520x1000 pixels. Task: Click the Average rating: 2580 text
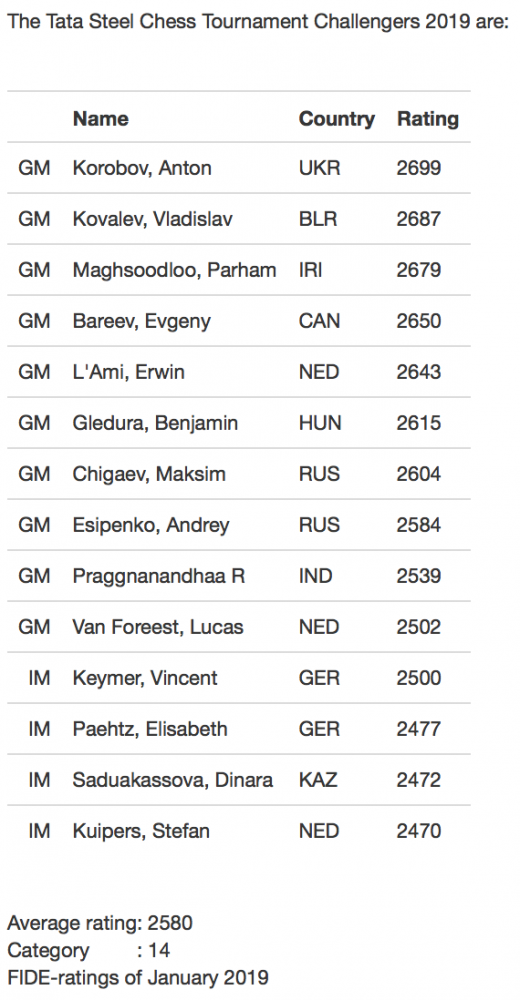(x=100, y=923)
